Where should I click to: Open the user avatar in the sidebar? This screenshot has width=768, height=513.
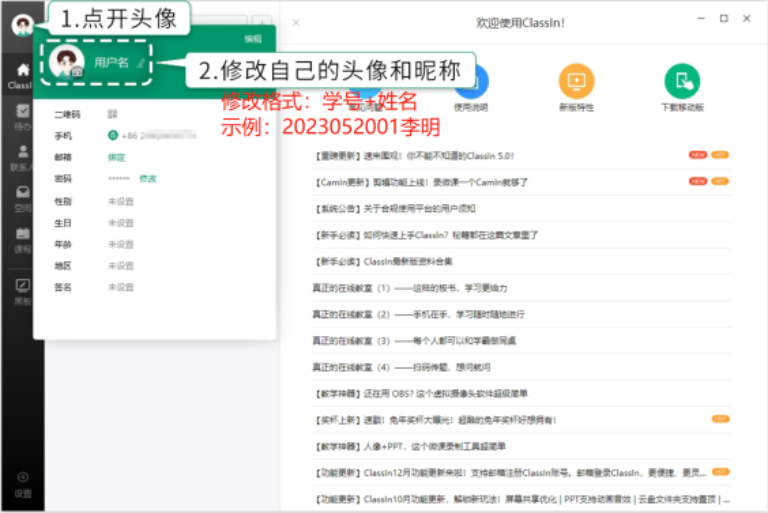click(22, 25)
